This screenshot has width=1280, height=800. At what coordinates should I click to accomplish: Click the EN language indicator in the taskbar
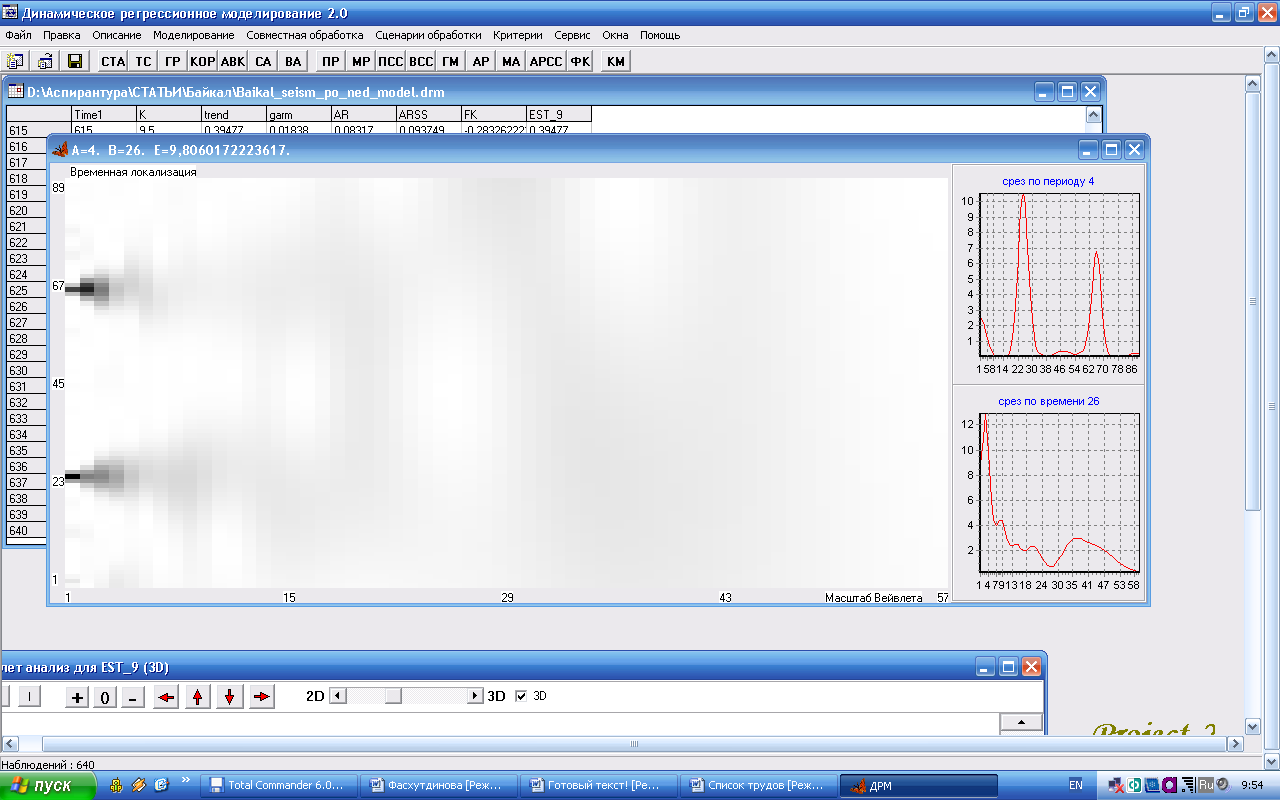(1076, 786)
